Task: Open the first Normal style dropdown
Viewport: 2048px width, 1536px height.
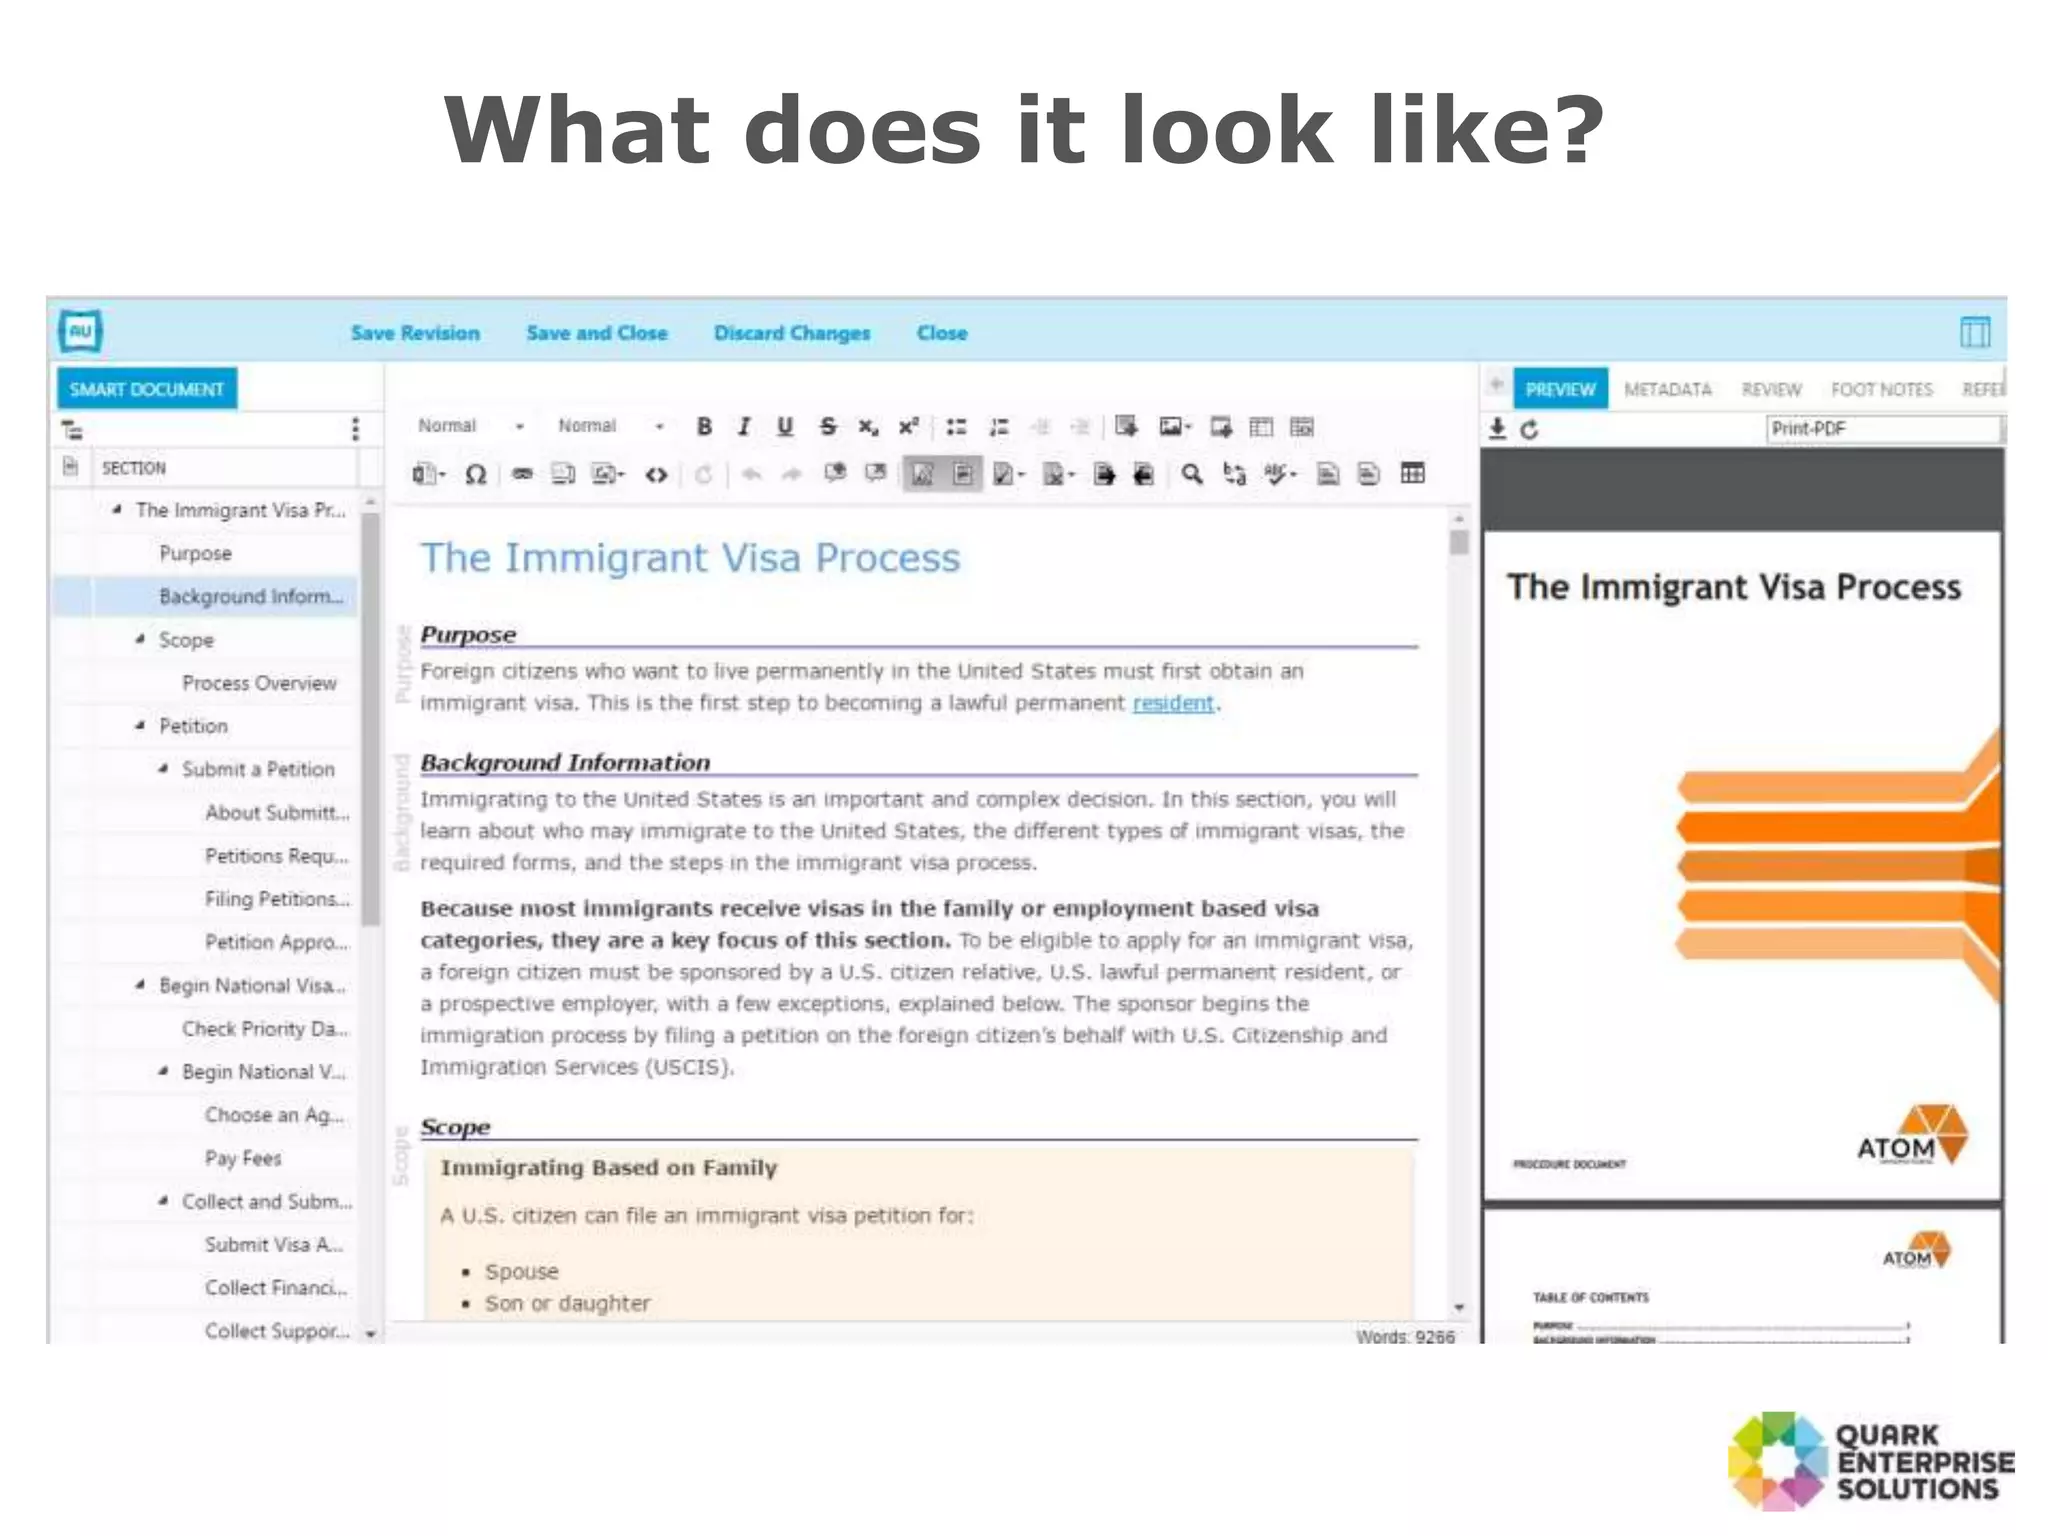Action: (470, 426)
